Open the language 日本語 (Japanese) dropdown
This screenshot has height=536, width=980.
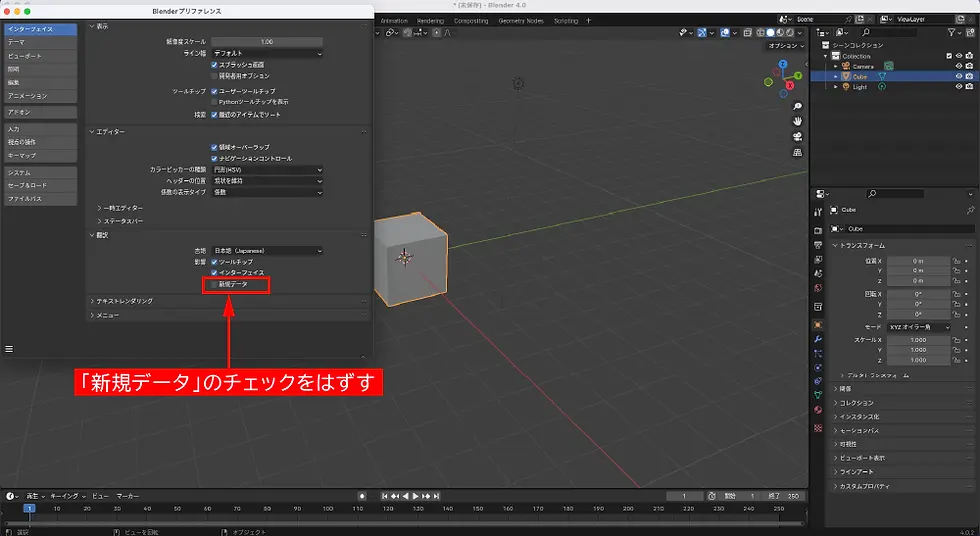tap(267, 251)
